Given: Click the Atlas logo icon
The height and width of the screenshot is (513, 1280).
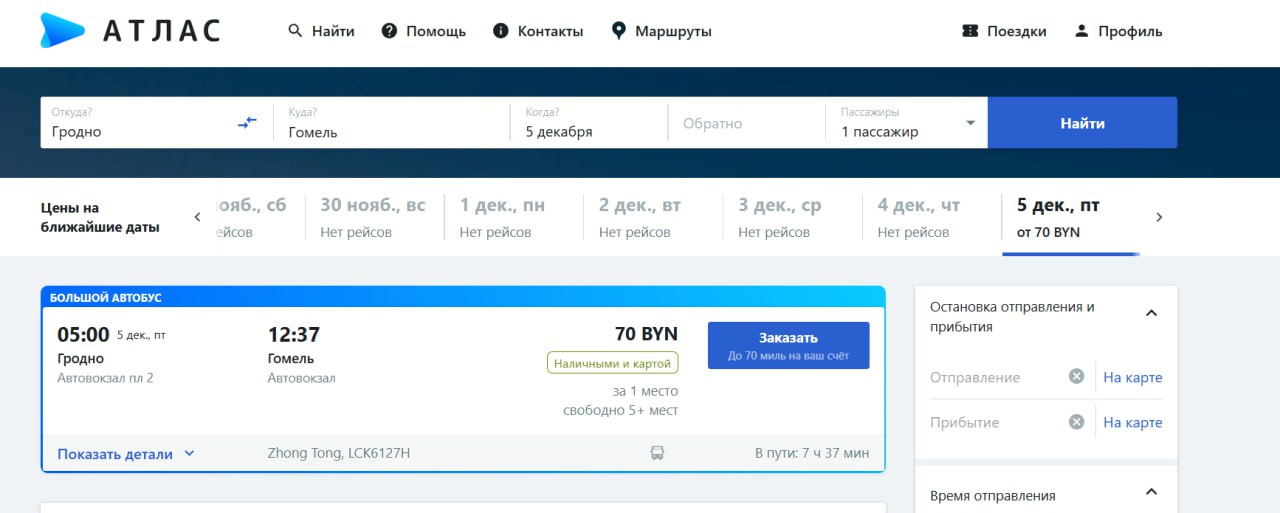Looking at the screenshot, I should click(x=62, y=31).
